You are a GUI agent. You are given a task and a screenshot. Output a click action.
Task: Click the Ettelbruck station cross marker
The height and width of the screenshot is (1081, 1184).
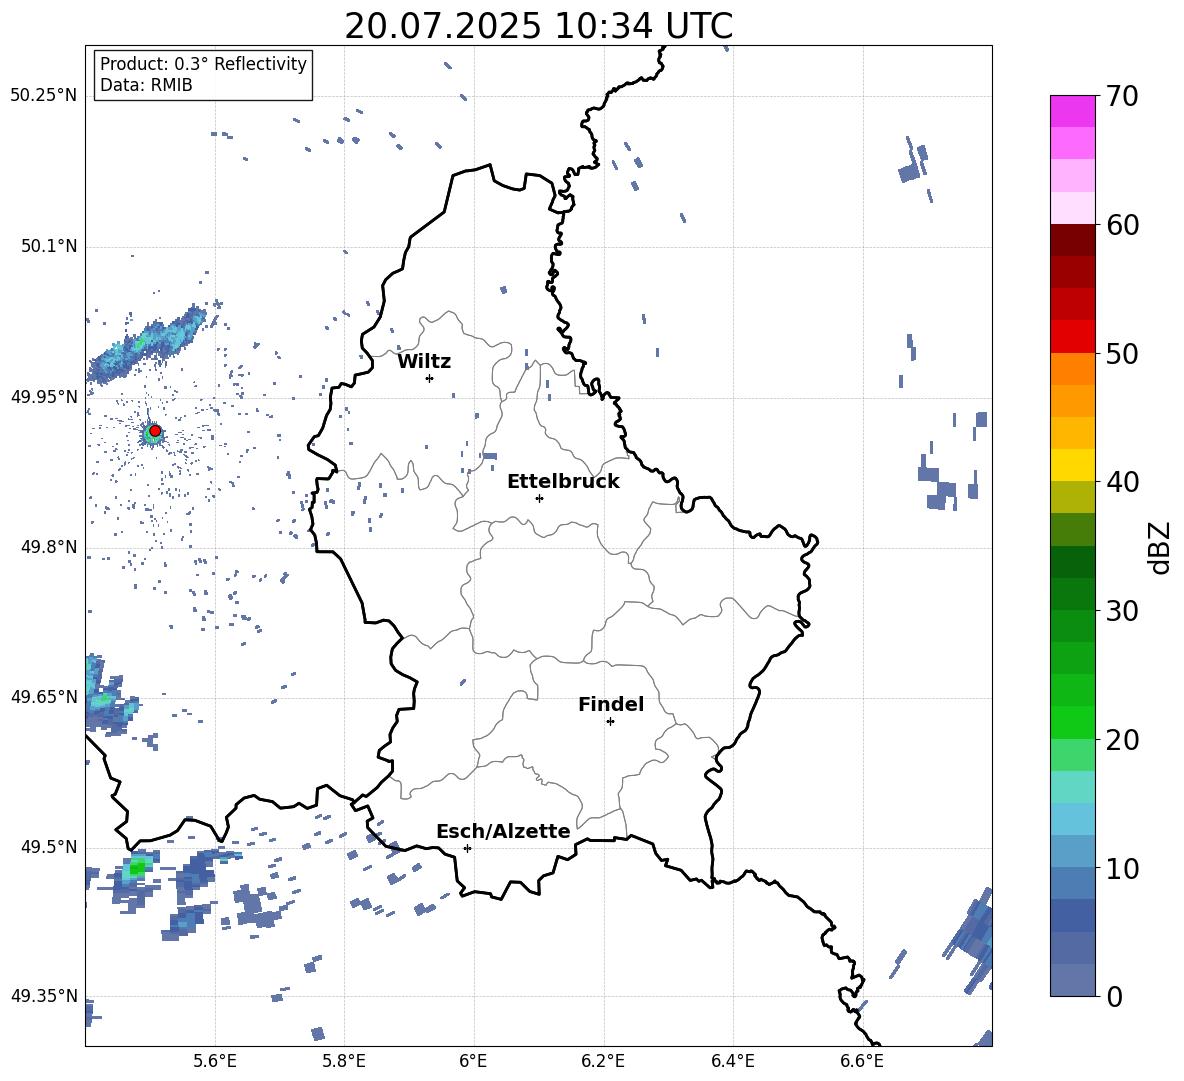[x=539, y=498]
